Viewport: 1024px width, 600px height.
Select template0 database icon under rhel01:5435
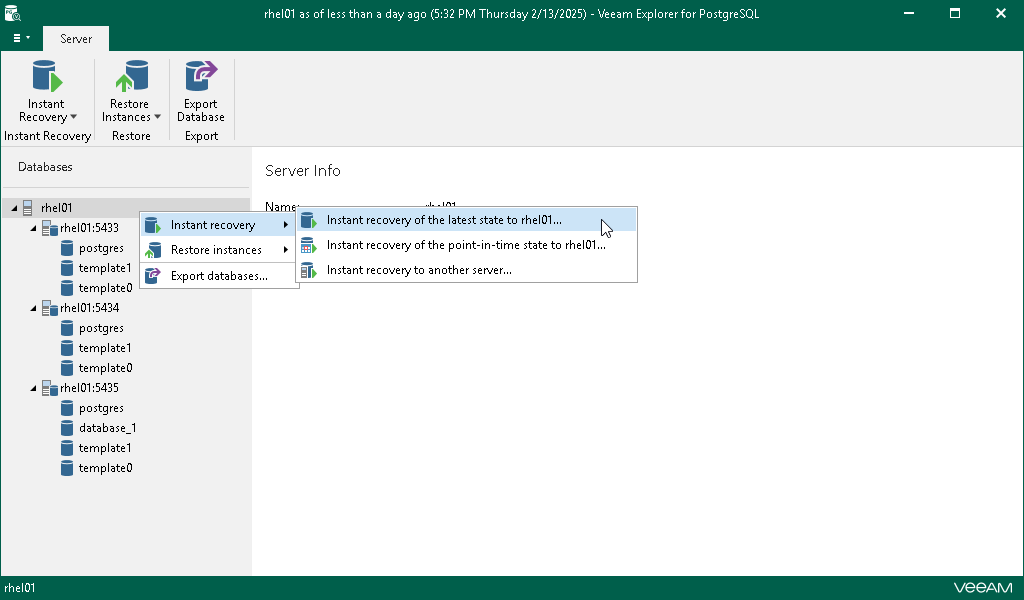click(x=67, y=467)
